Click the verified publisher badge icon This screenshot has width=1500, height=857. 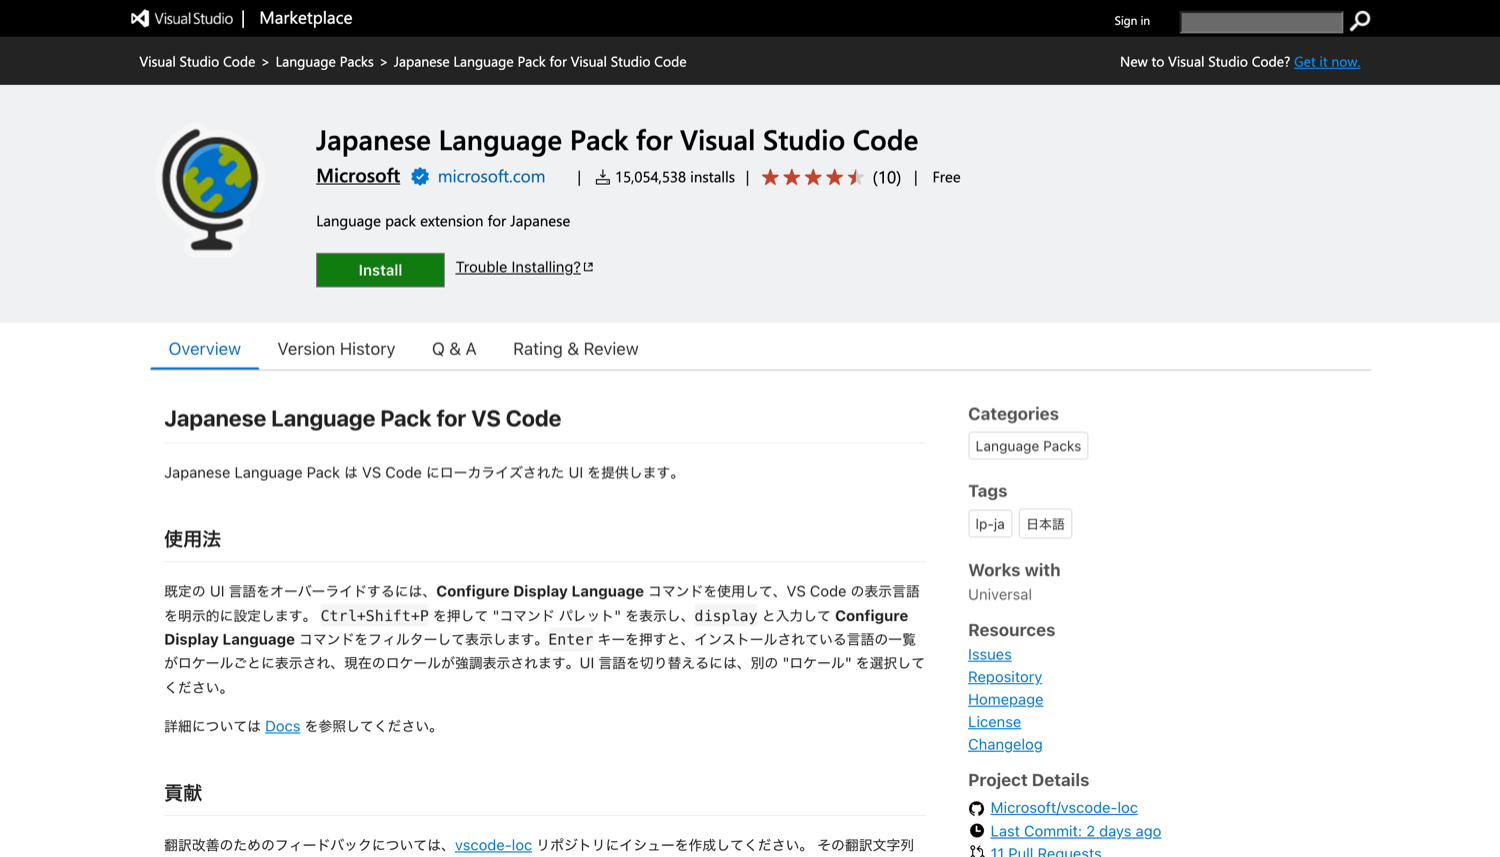click(x=420, y=177)
